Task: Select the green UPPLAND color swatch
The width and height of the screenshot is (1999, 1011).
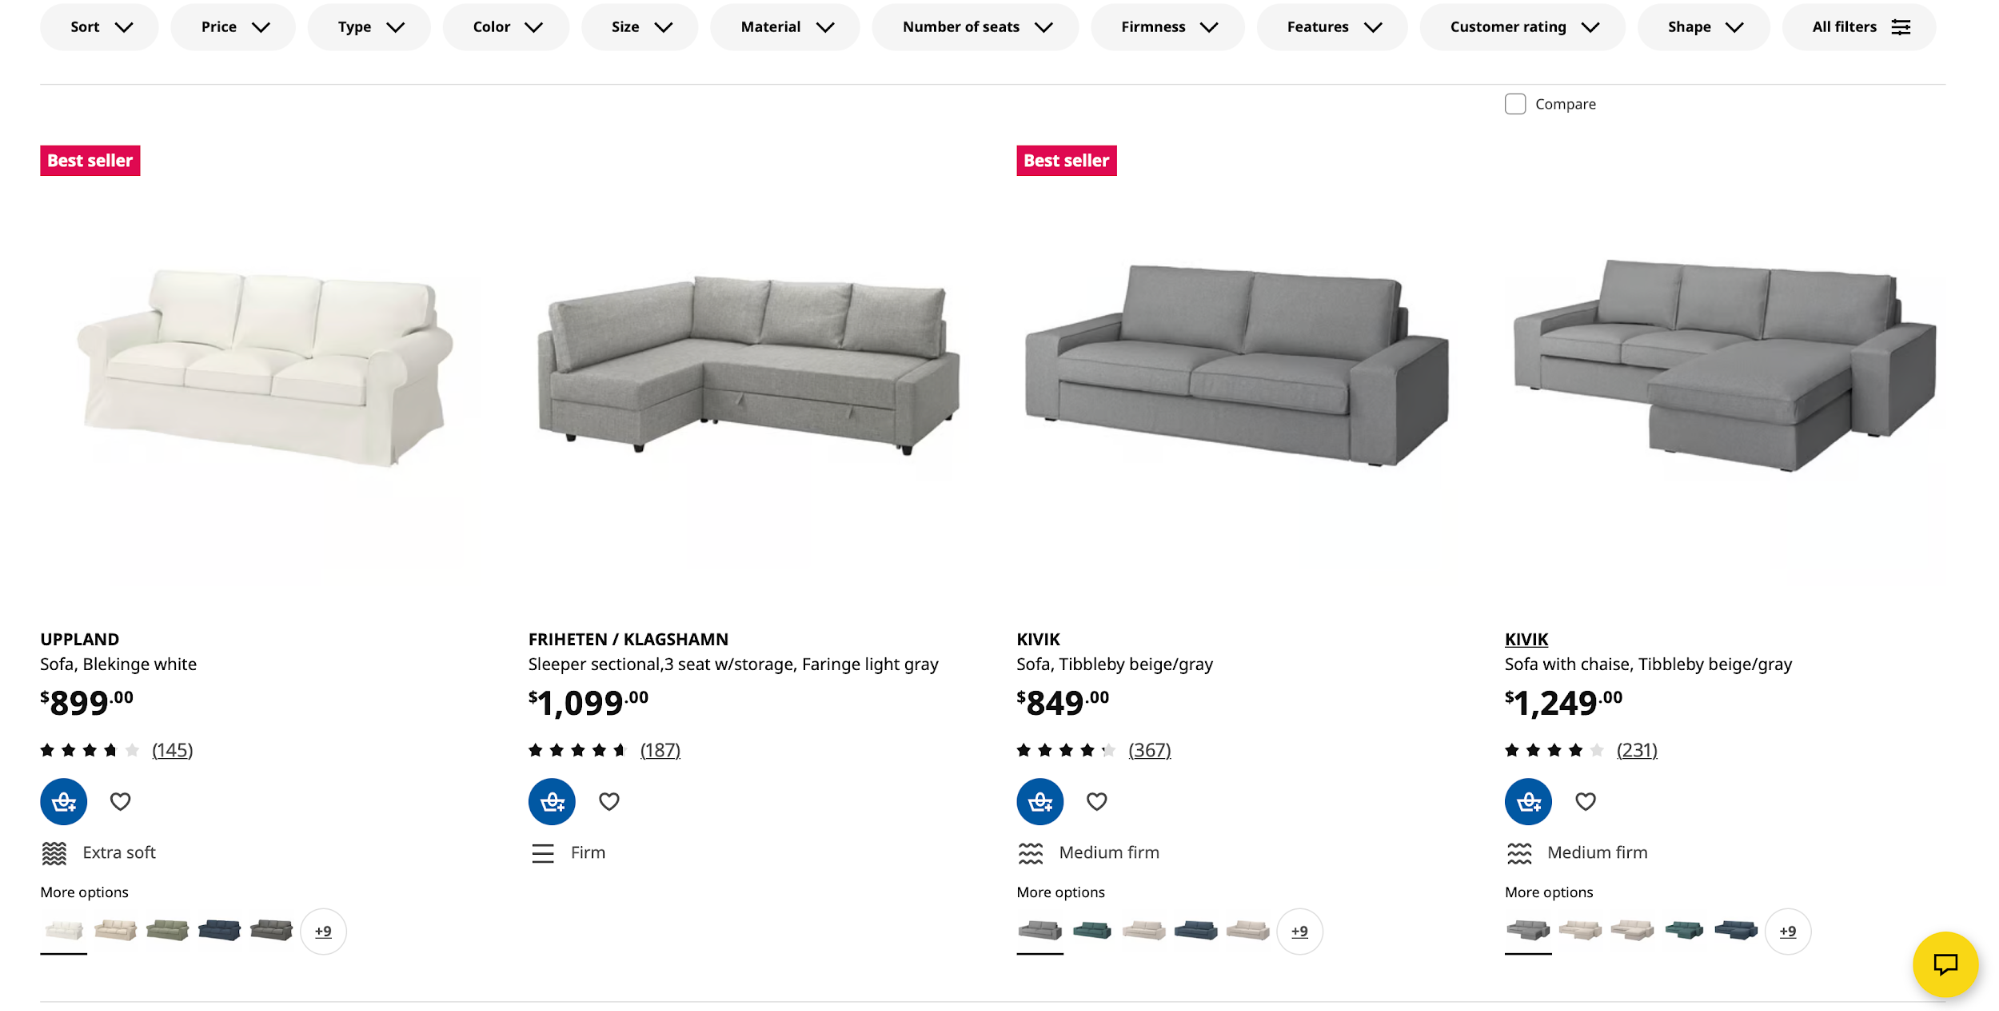Action: [167, 931]
